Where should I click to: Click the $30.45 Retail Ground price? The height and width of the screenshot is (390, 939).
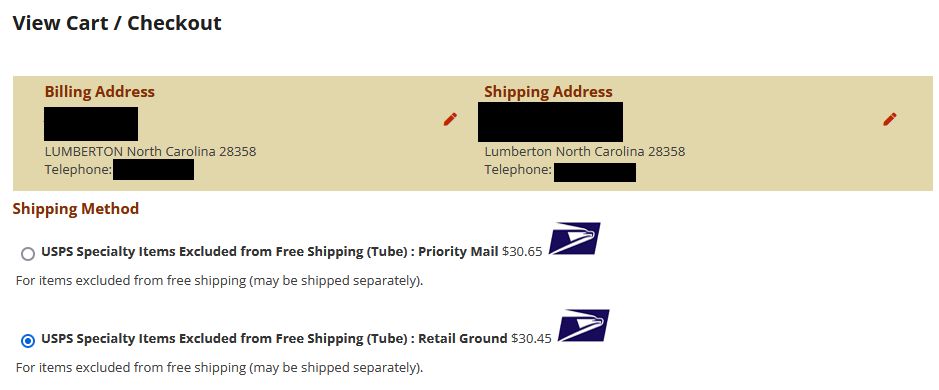pos(531,339)
